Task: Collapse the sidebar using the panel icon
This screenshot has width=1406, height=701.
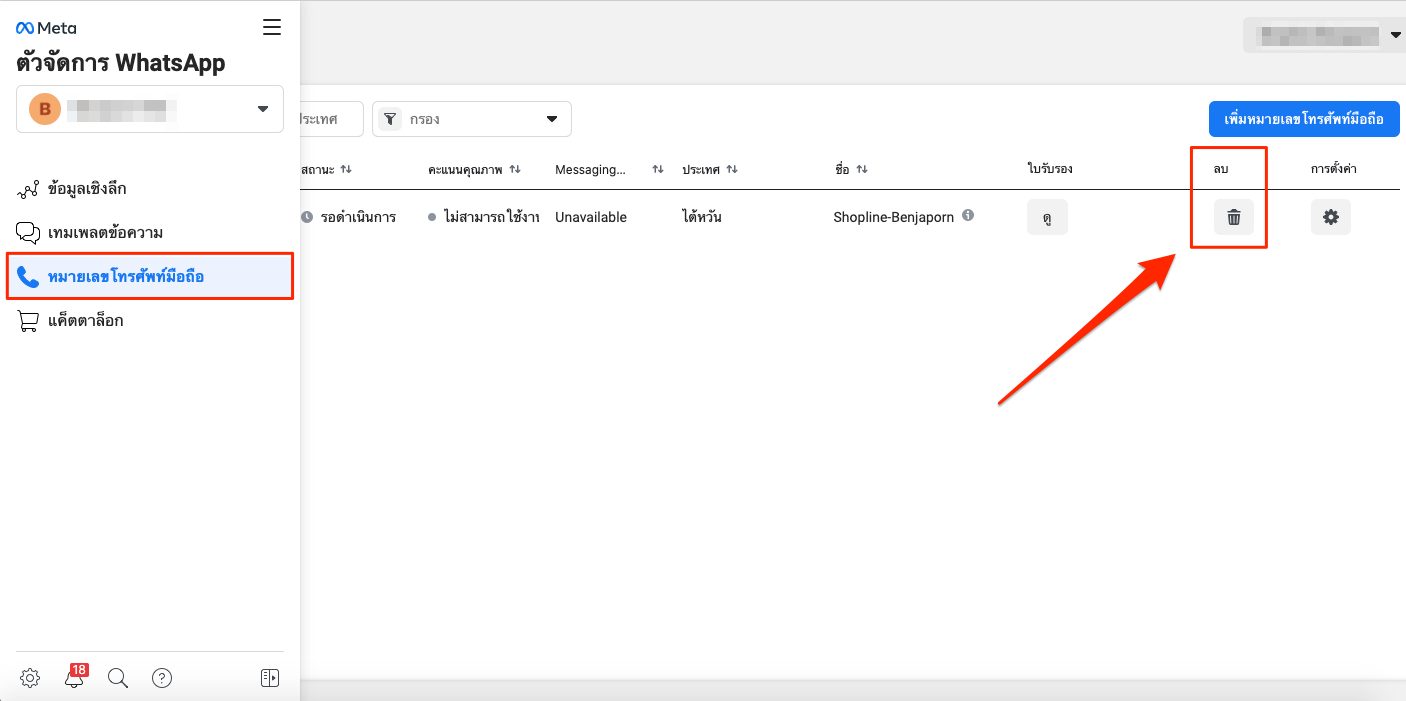Action: [x=269, y=678]
